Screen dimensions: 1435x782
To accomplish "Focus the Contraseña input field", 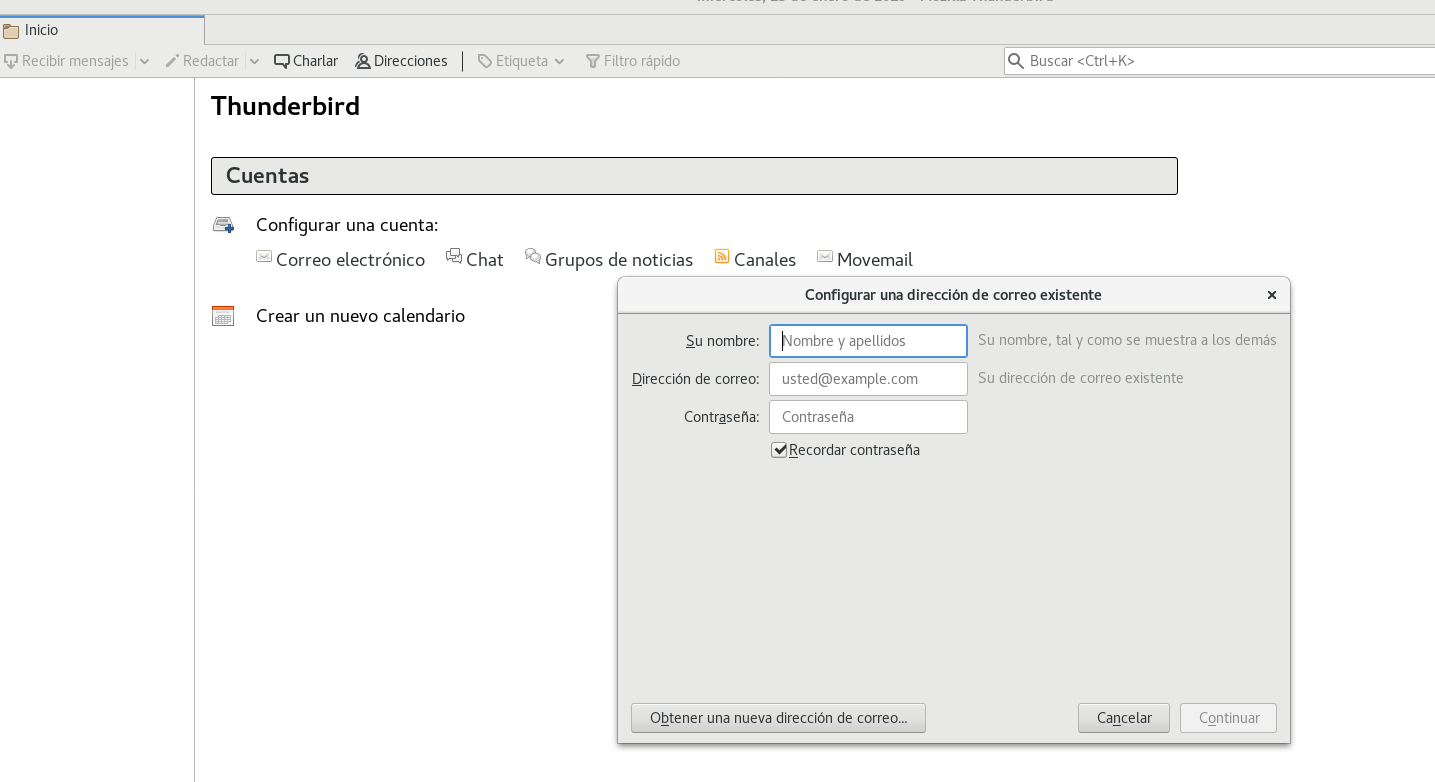I will pos(868,417).
